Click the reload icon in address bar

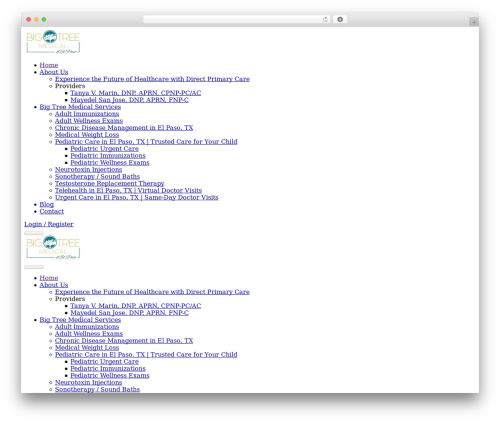coord(325,19)
